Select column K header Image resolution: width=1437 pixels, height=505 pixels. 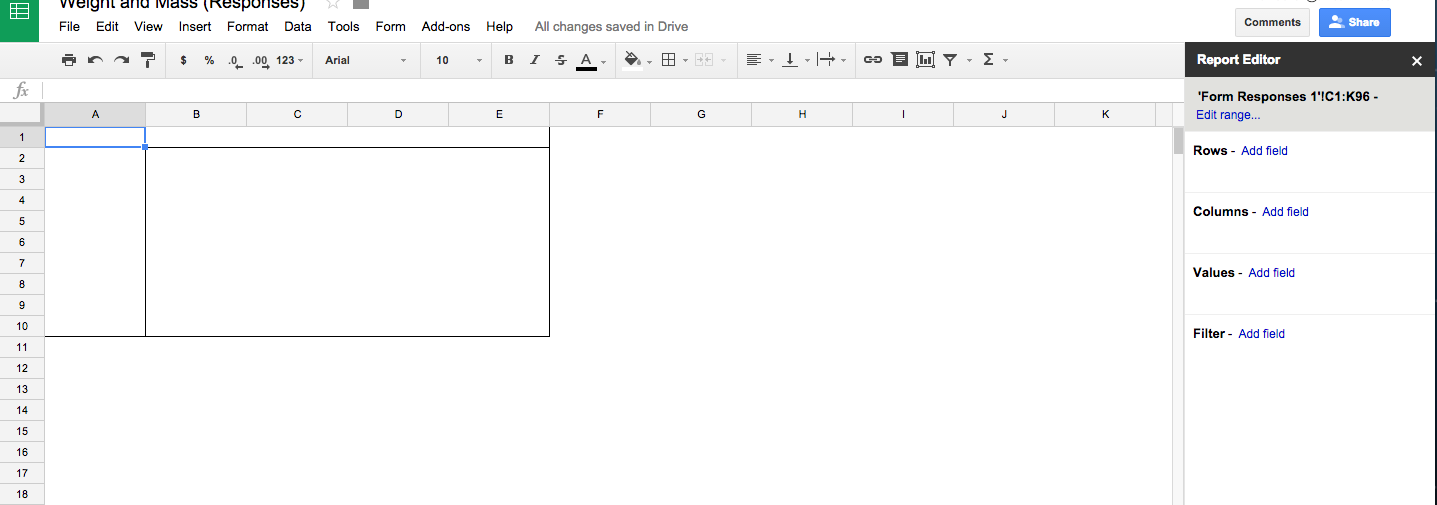(x=1105, y=115)
